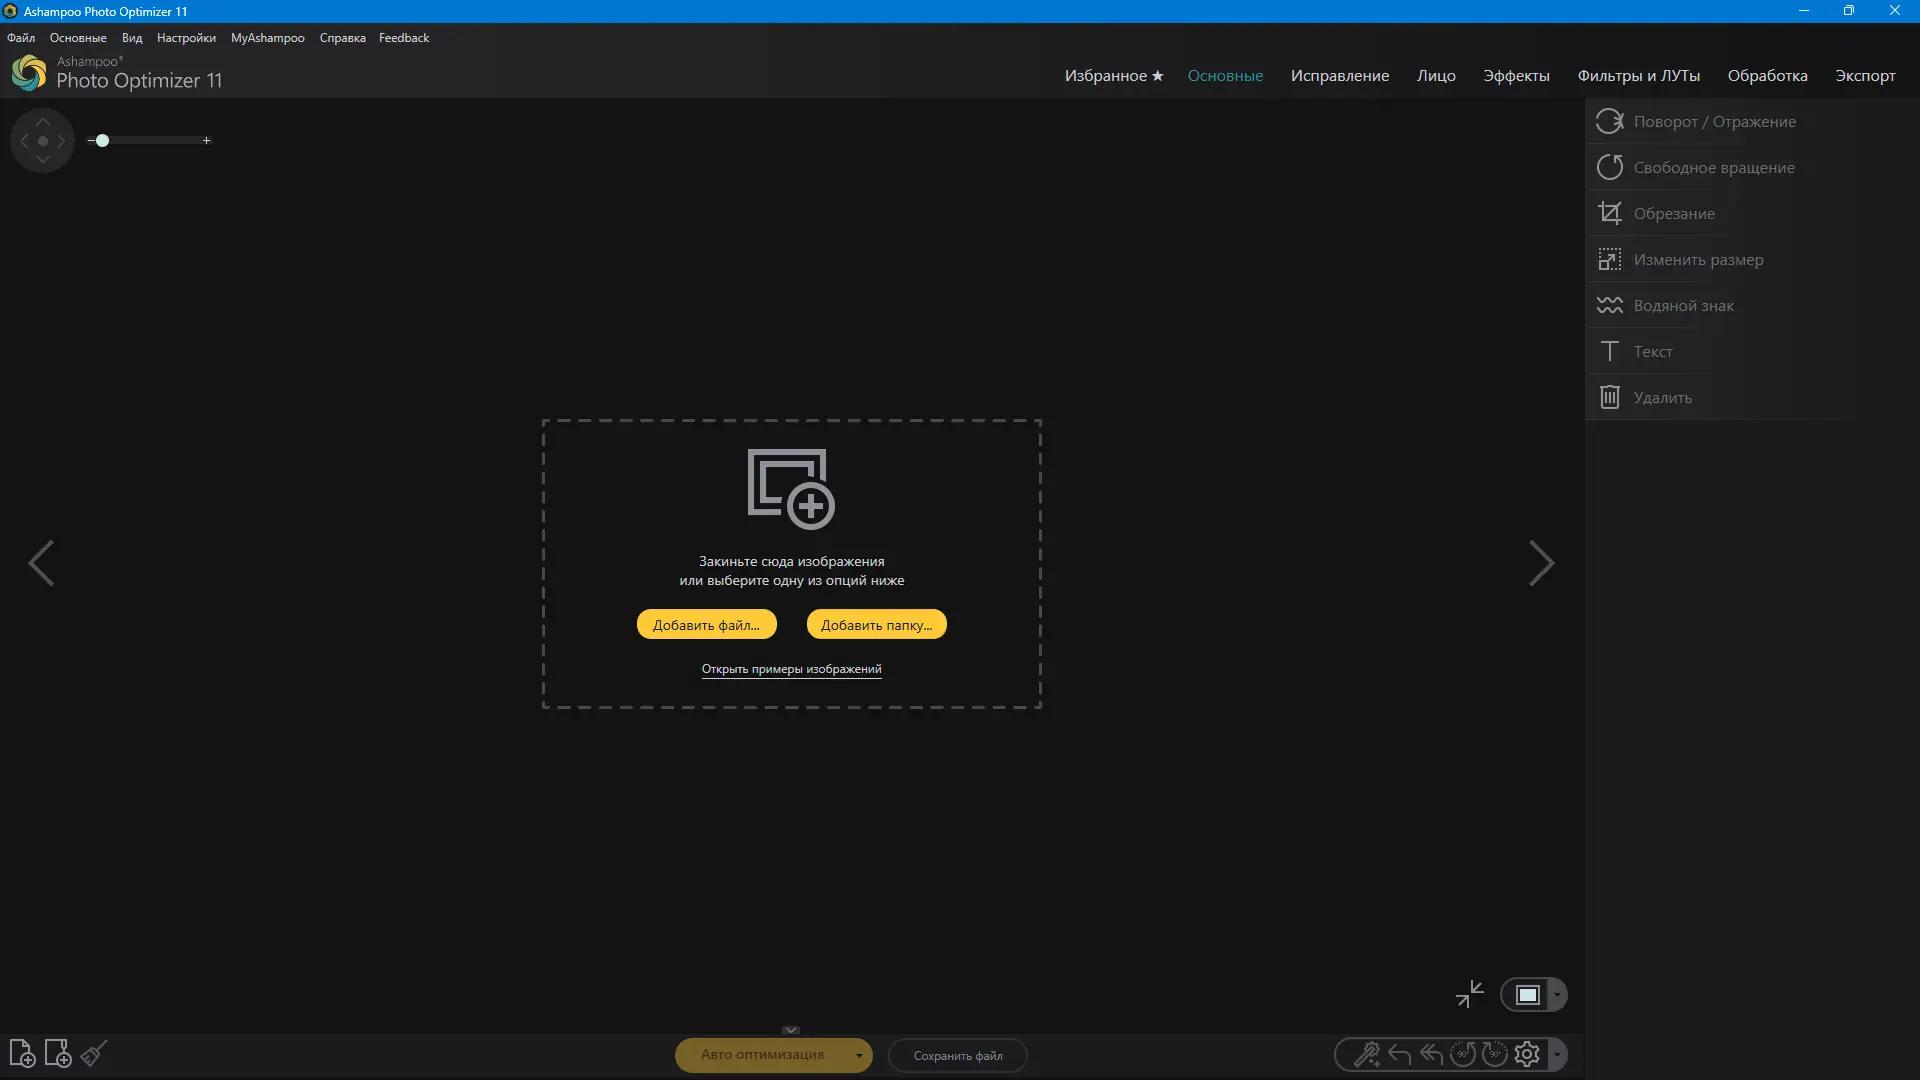Open the Открыть примеры изображений link
This screenshot has width=1920, height=1080.
pos(791,669)
